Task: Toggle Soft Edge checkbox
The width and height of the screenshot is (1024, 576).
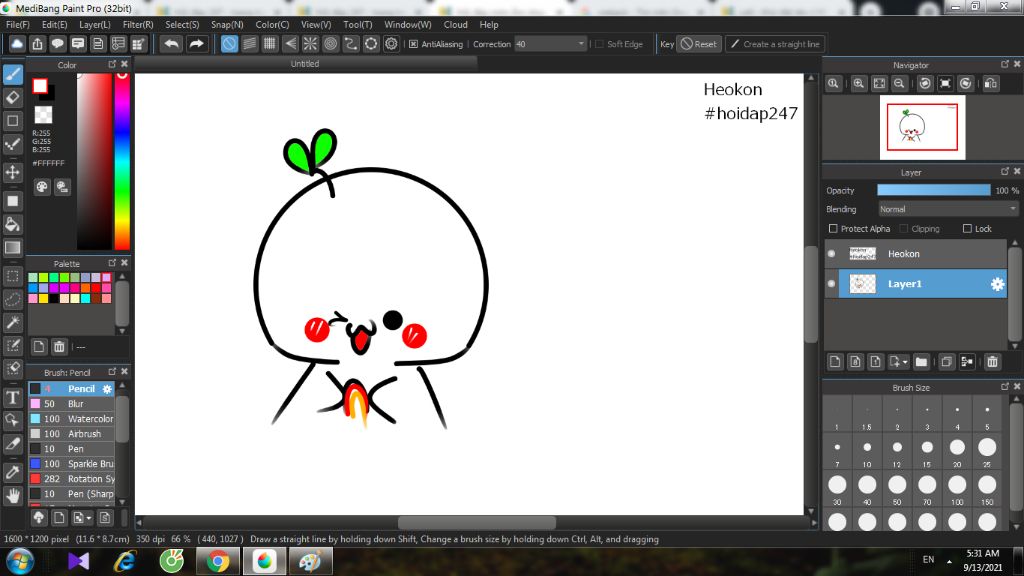Action: (x=600, y=44)
